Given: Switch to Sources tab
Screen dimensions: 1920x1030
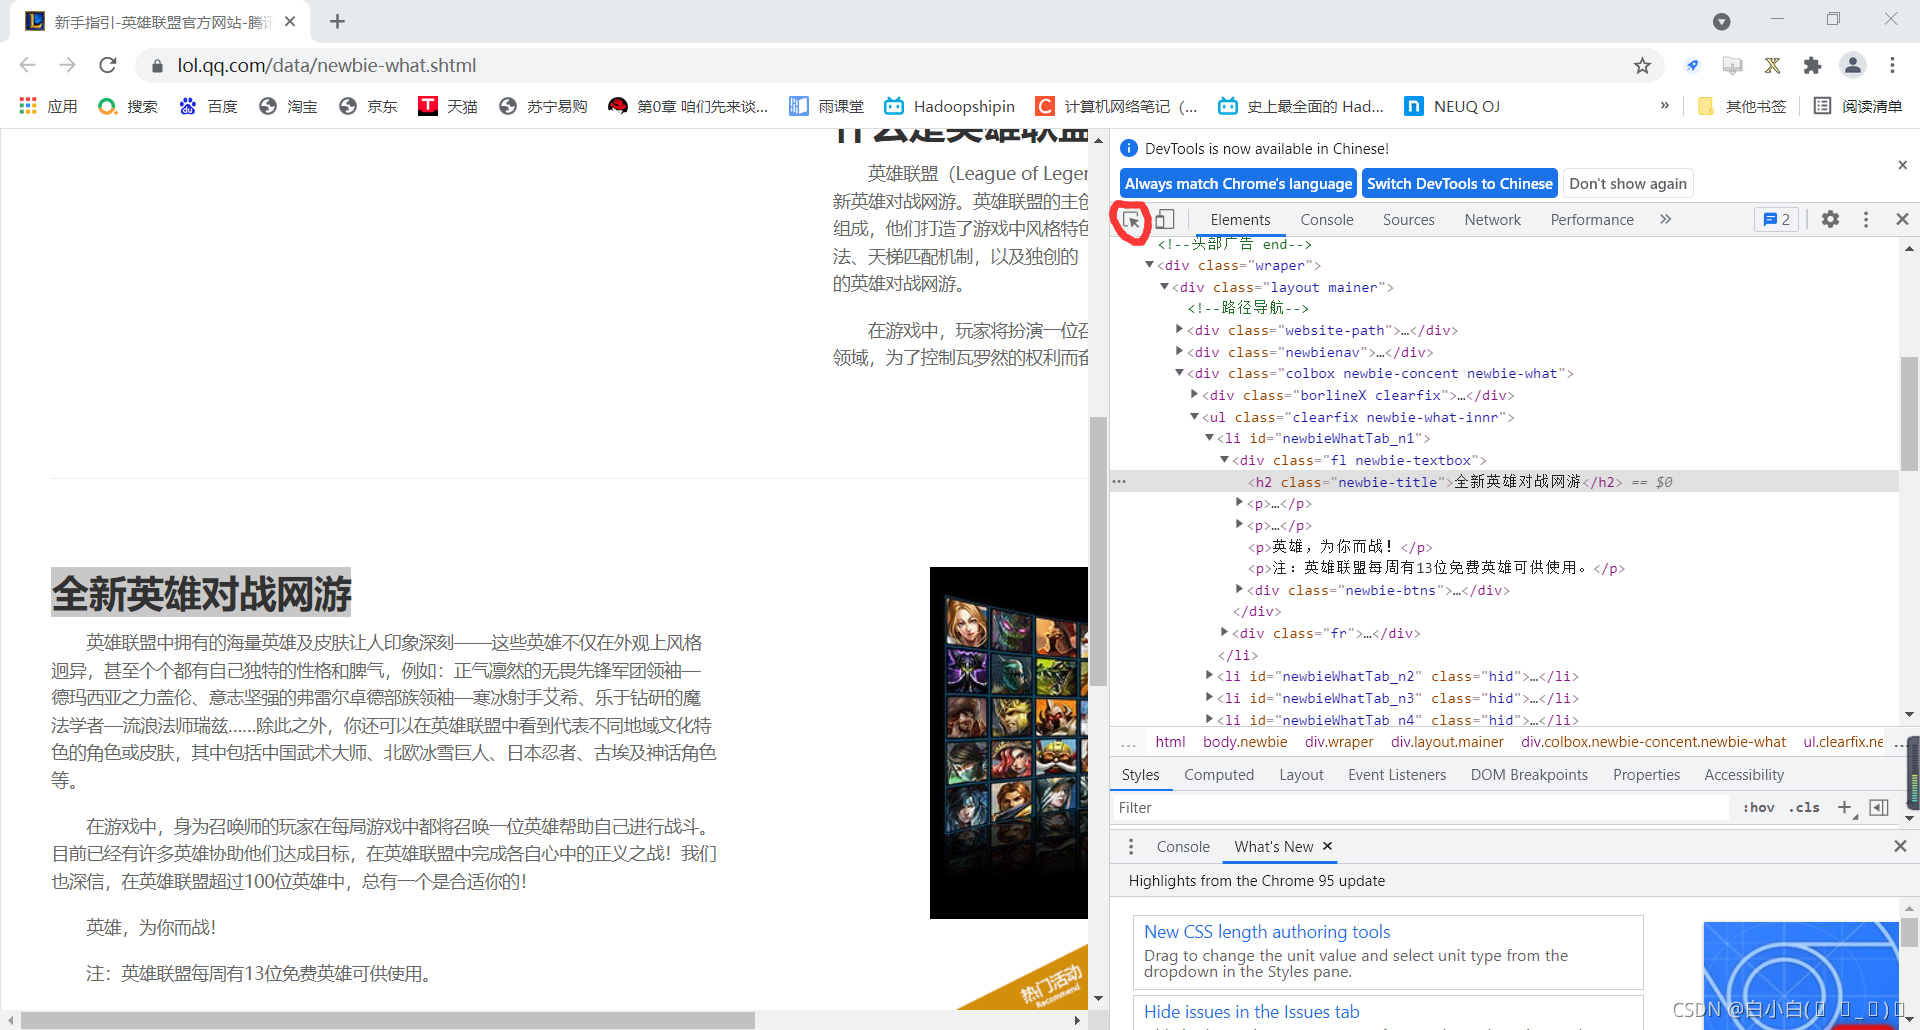Looking at the screenshot, I should coord(1408,219).
